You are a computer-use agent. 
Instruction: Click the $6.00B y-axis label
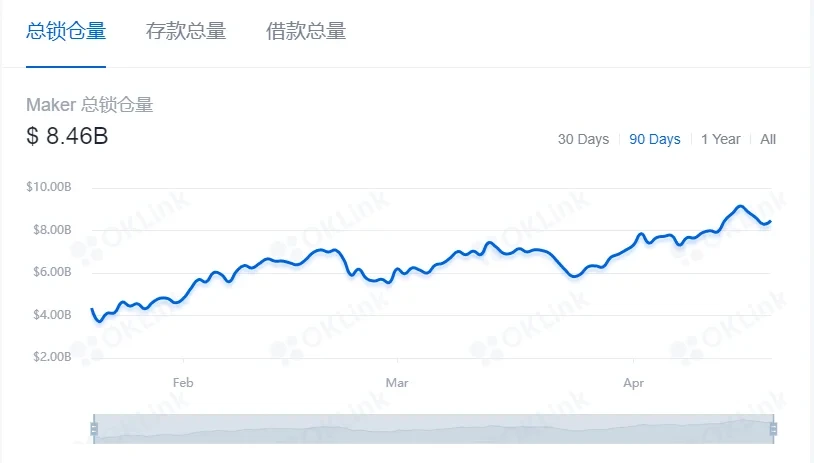click(x=50, y=272)
